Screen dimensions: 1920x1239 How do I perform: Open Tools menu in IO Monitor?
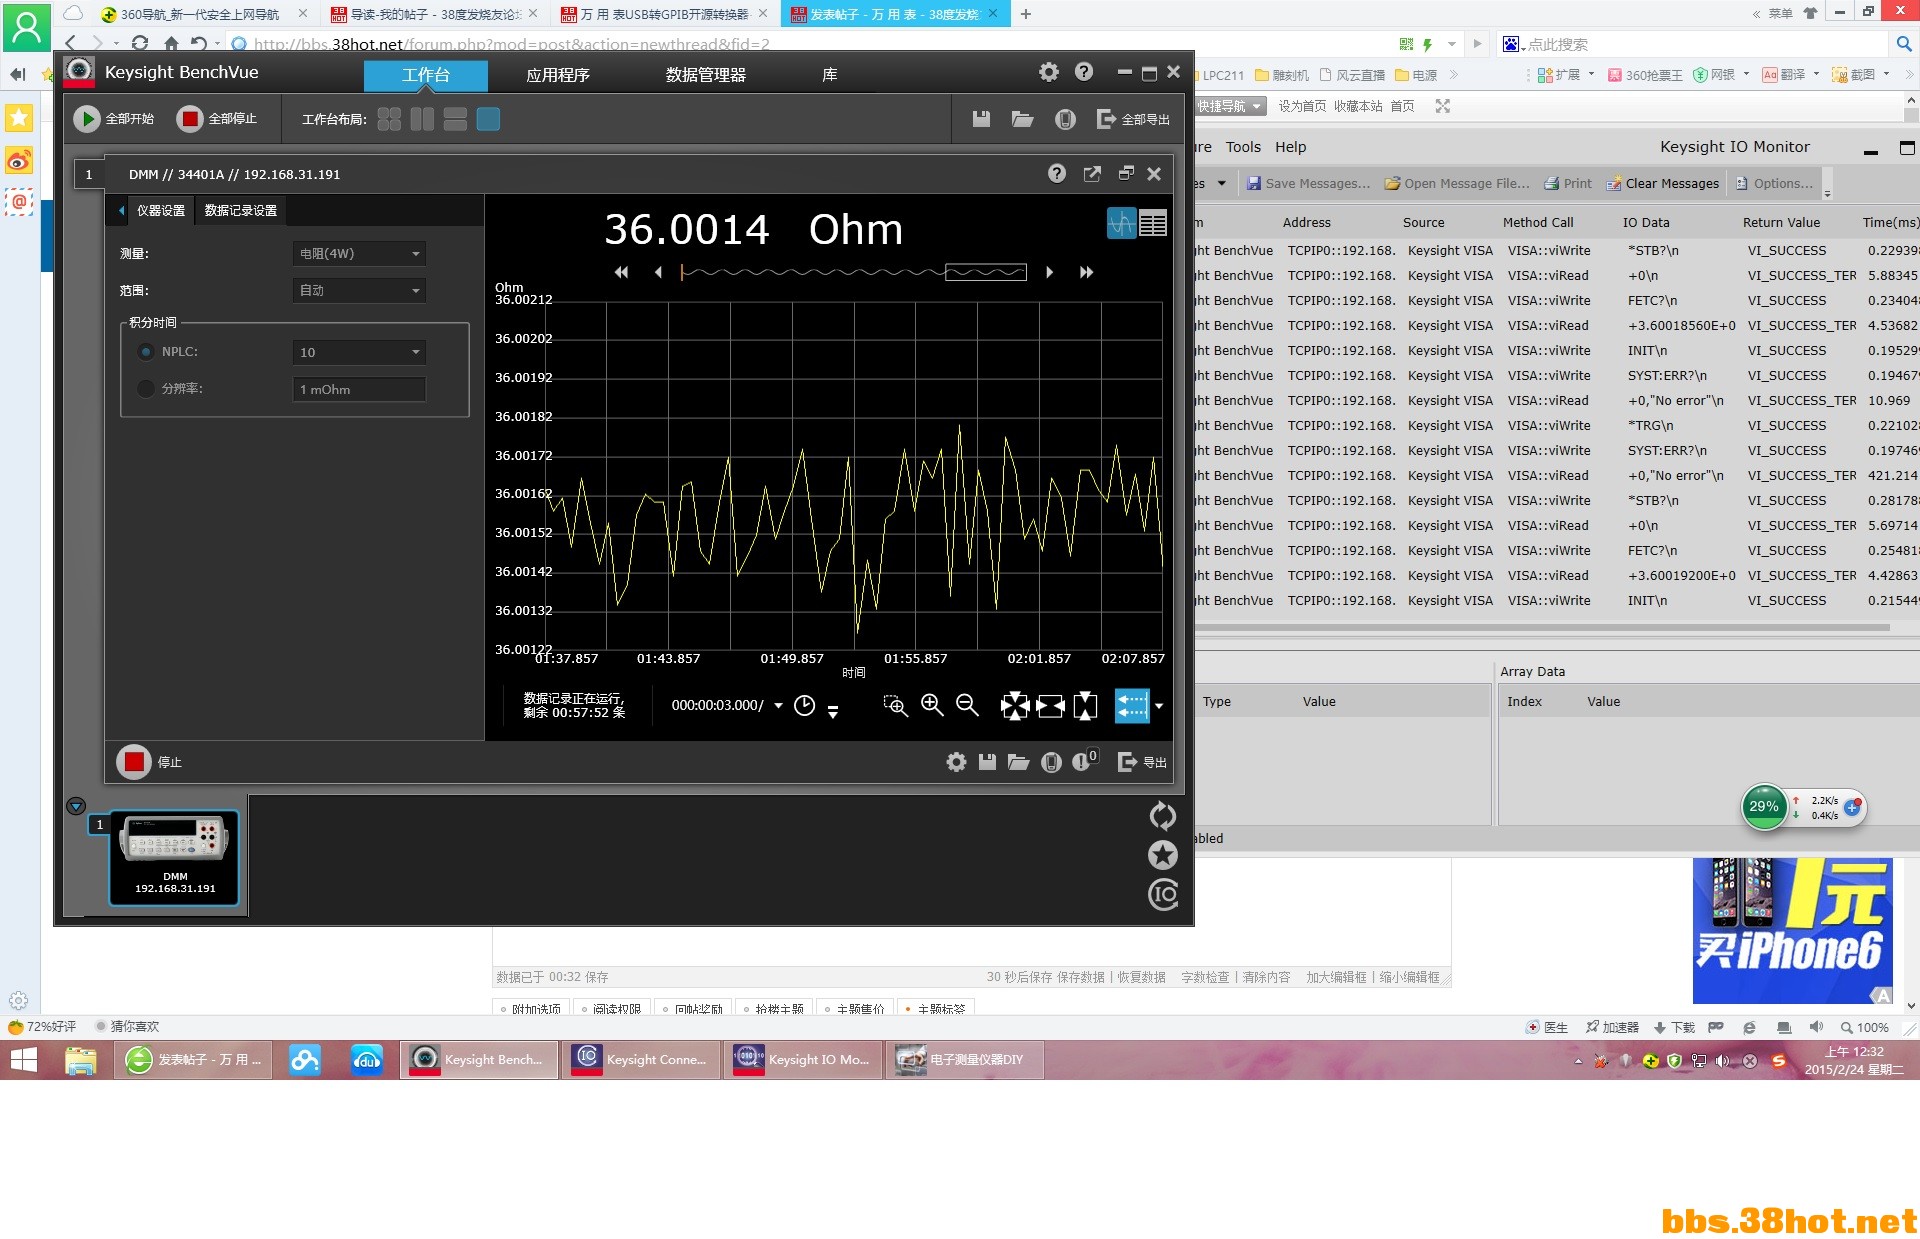[x=1243, y=147]
